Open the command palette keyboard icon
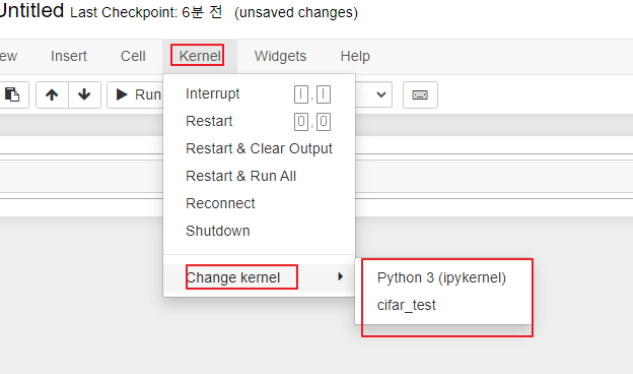 (420, 95)
